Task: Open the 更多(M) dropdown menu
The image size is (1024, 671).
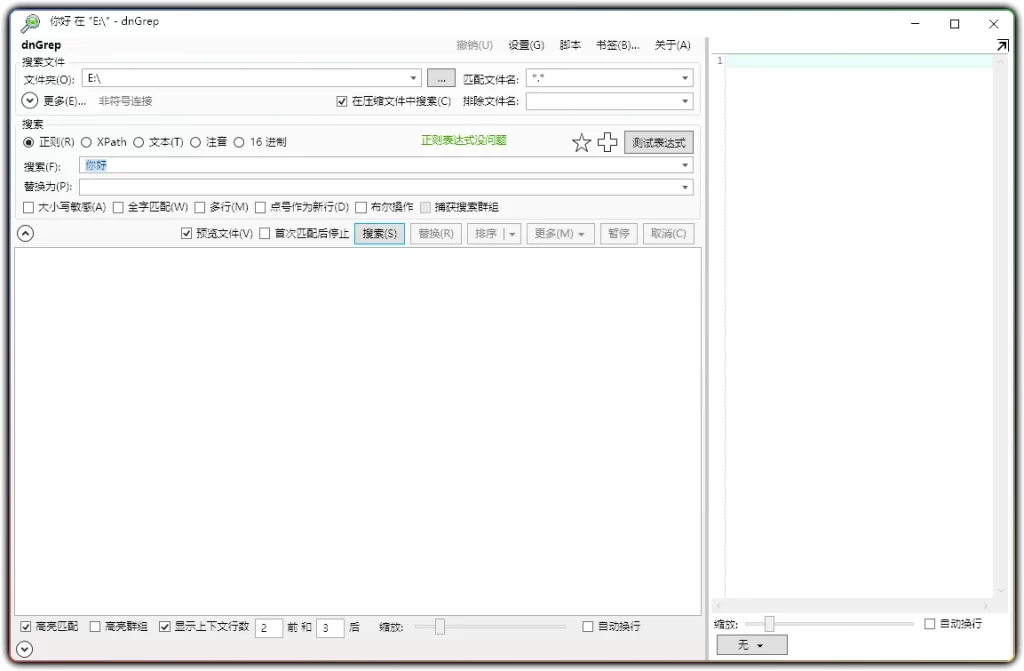Action: coord(560,233)
